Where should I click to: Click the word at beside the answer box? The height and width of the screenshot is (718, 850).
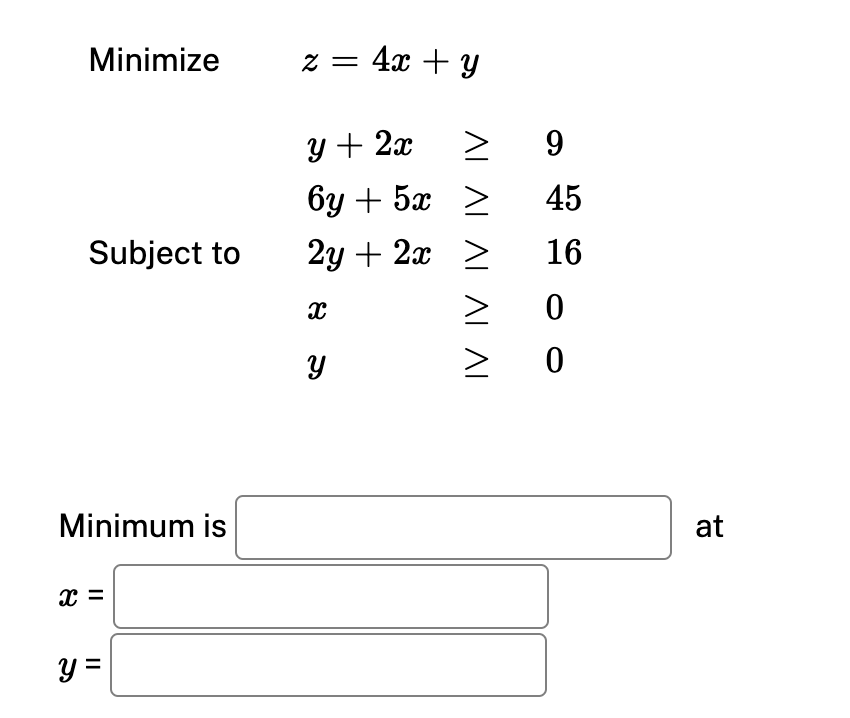tap(710, 527)
